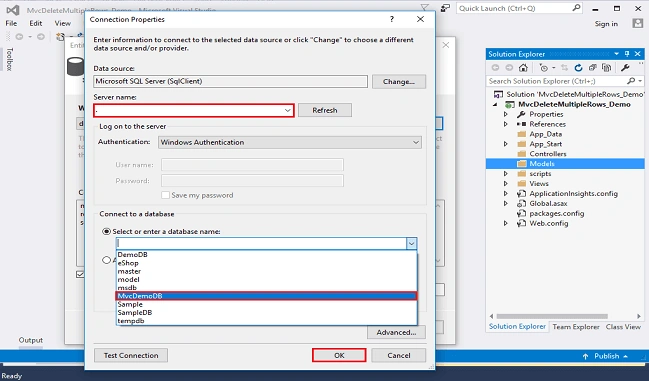
Task: Click New Project icon in main toolbar
Action: pos(60,37)
